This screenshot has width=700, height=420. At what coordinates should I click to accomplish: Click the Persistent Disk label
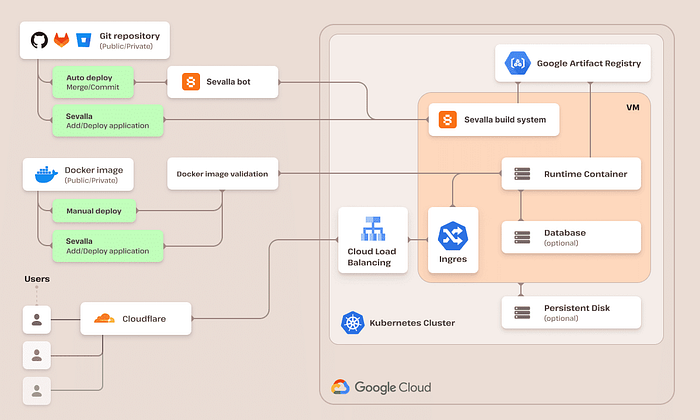tap(577, 308)
